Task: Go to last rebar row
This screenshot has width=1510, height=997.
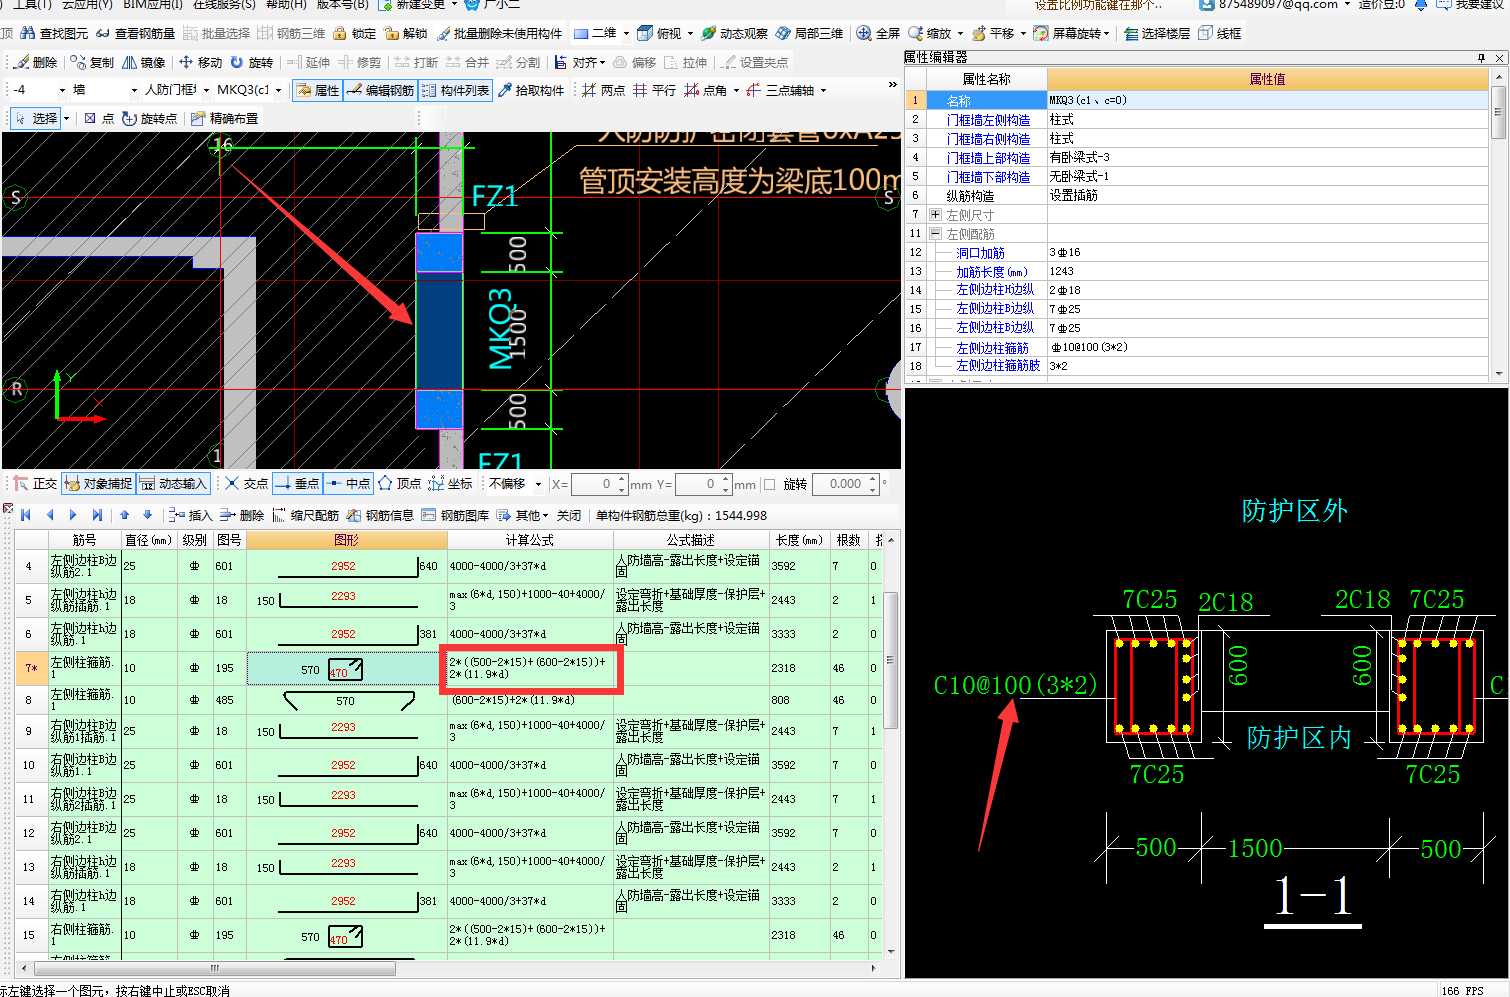Action: click(x=97, y=515)
